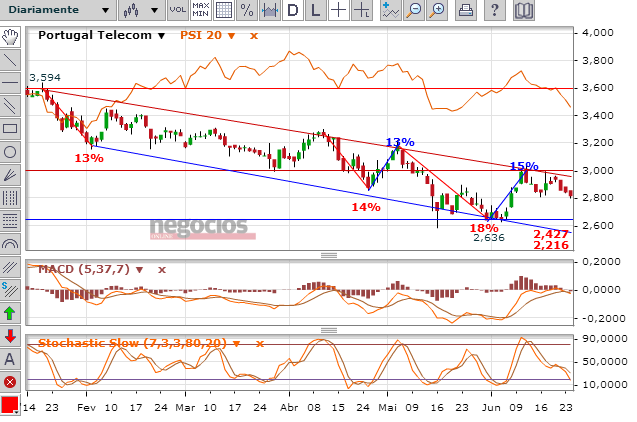Click the 3,594 price high label

tap(45, 77)
